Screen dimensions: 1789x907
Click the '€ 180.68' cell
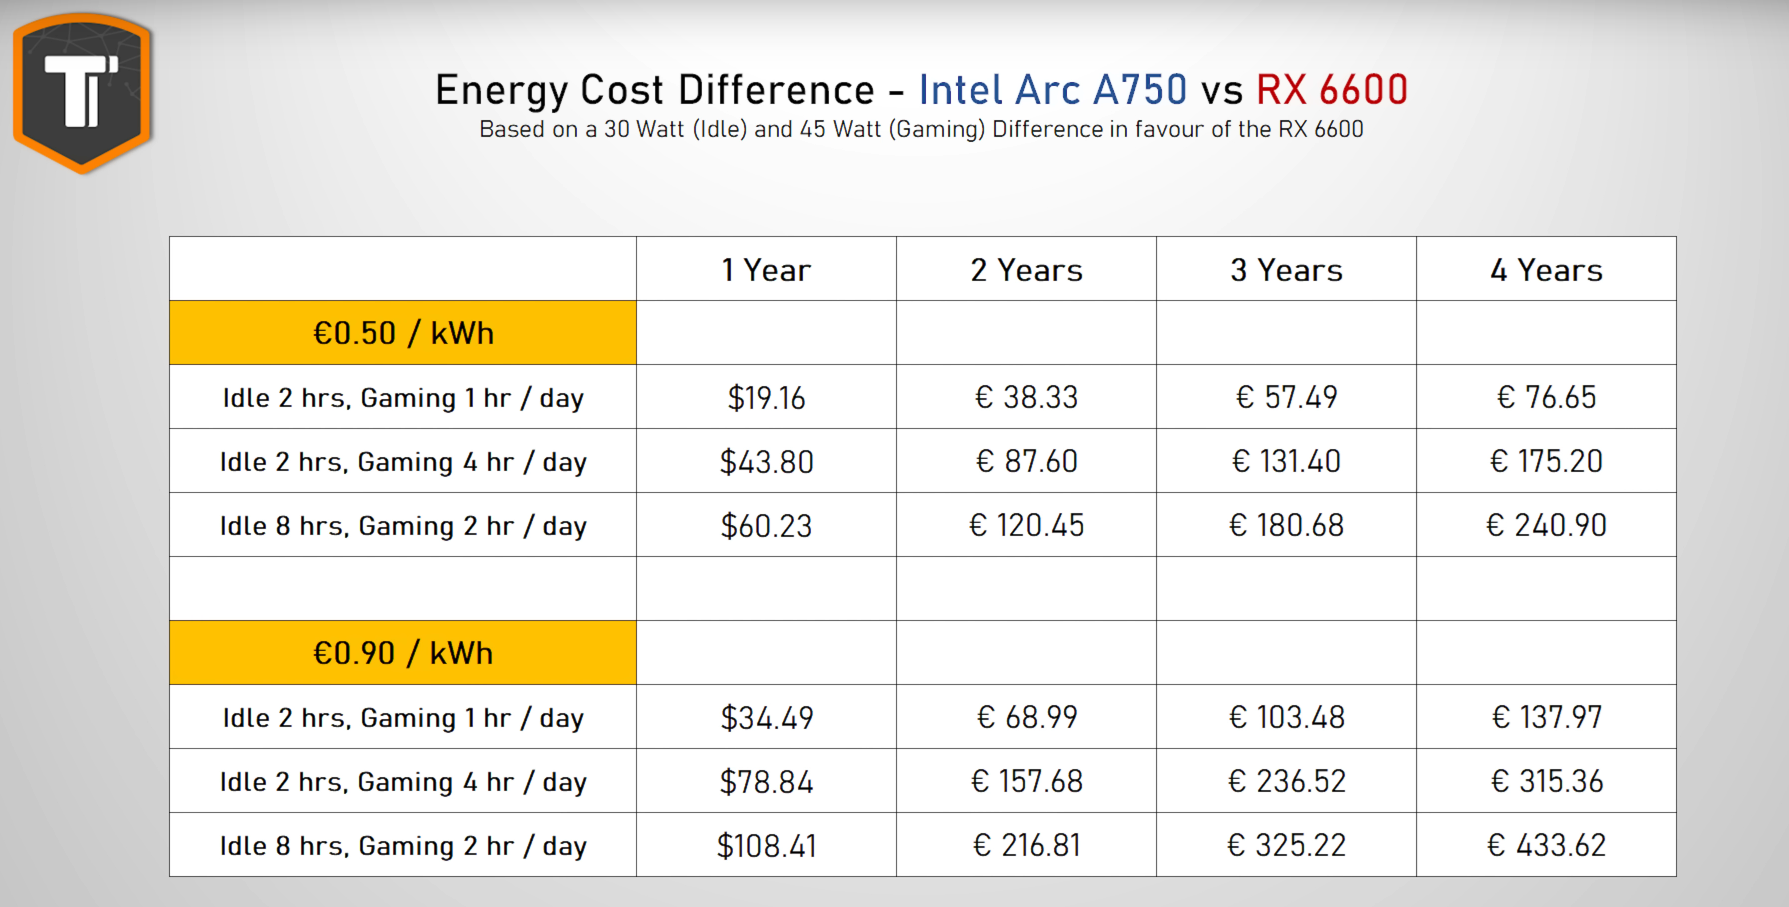[x=1287, y=525]
